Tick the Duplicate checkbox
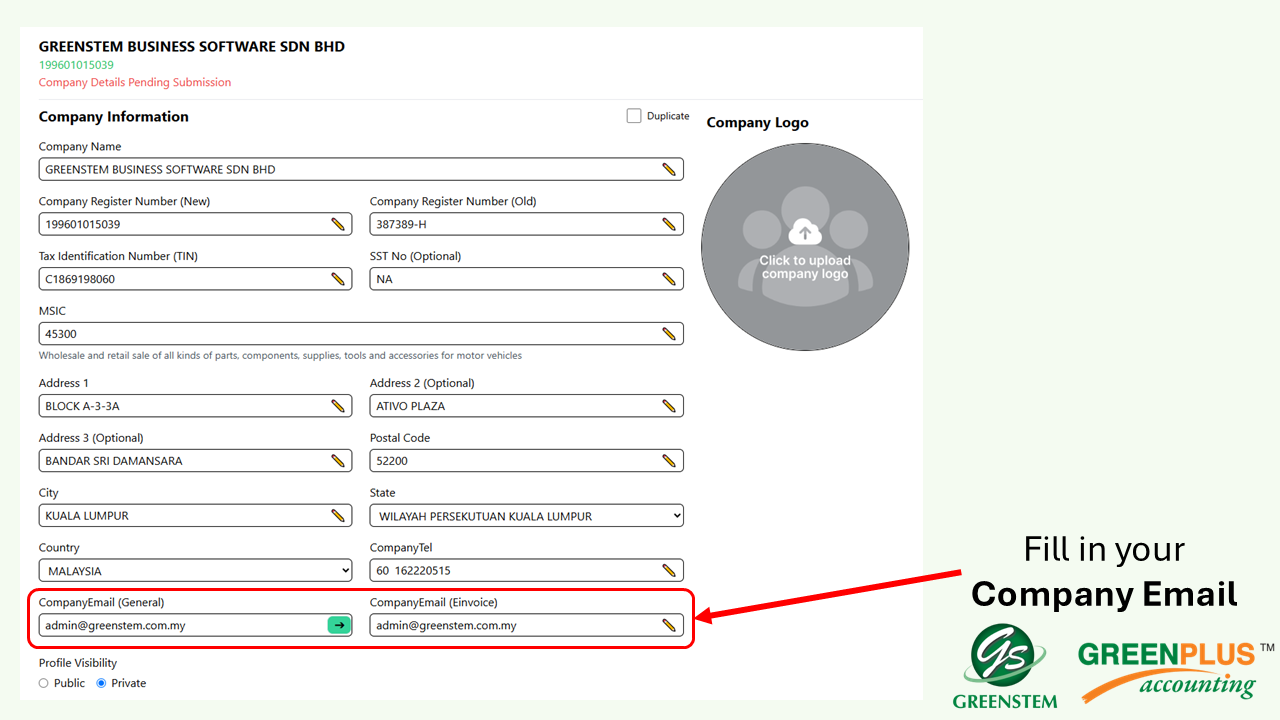This screenshot has width=1280, height=720. (634, 116)
